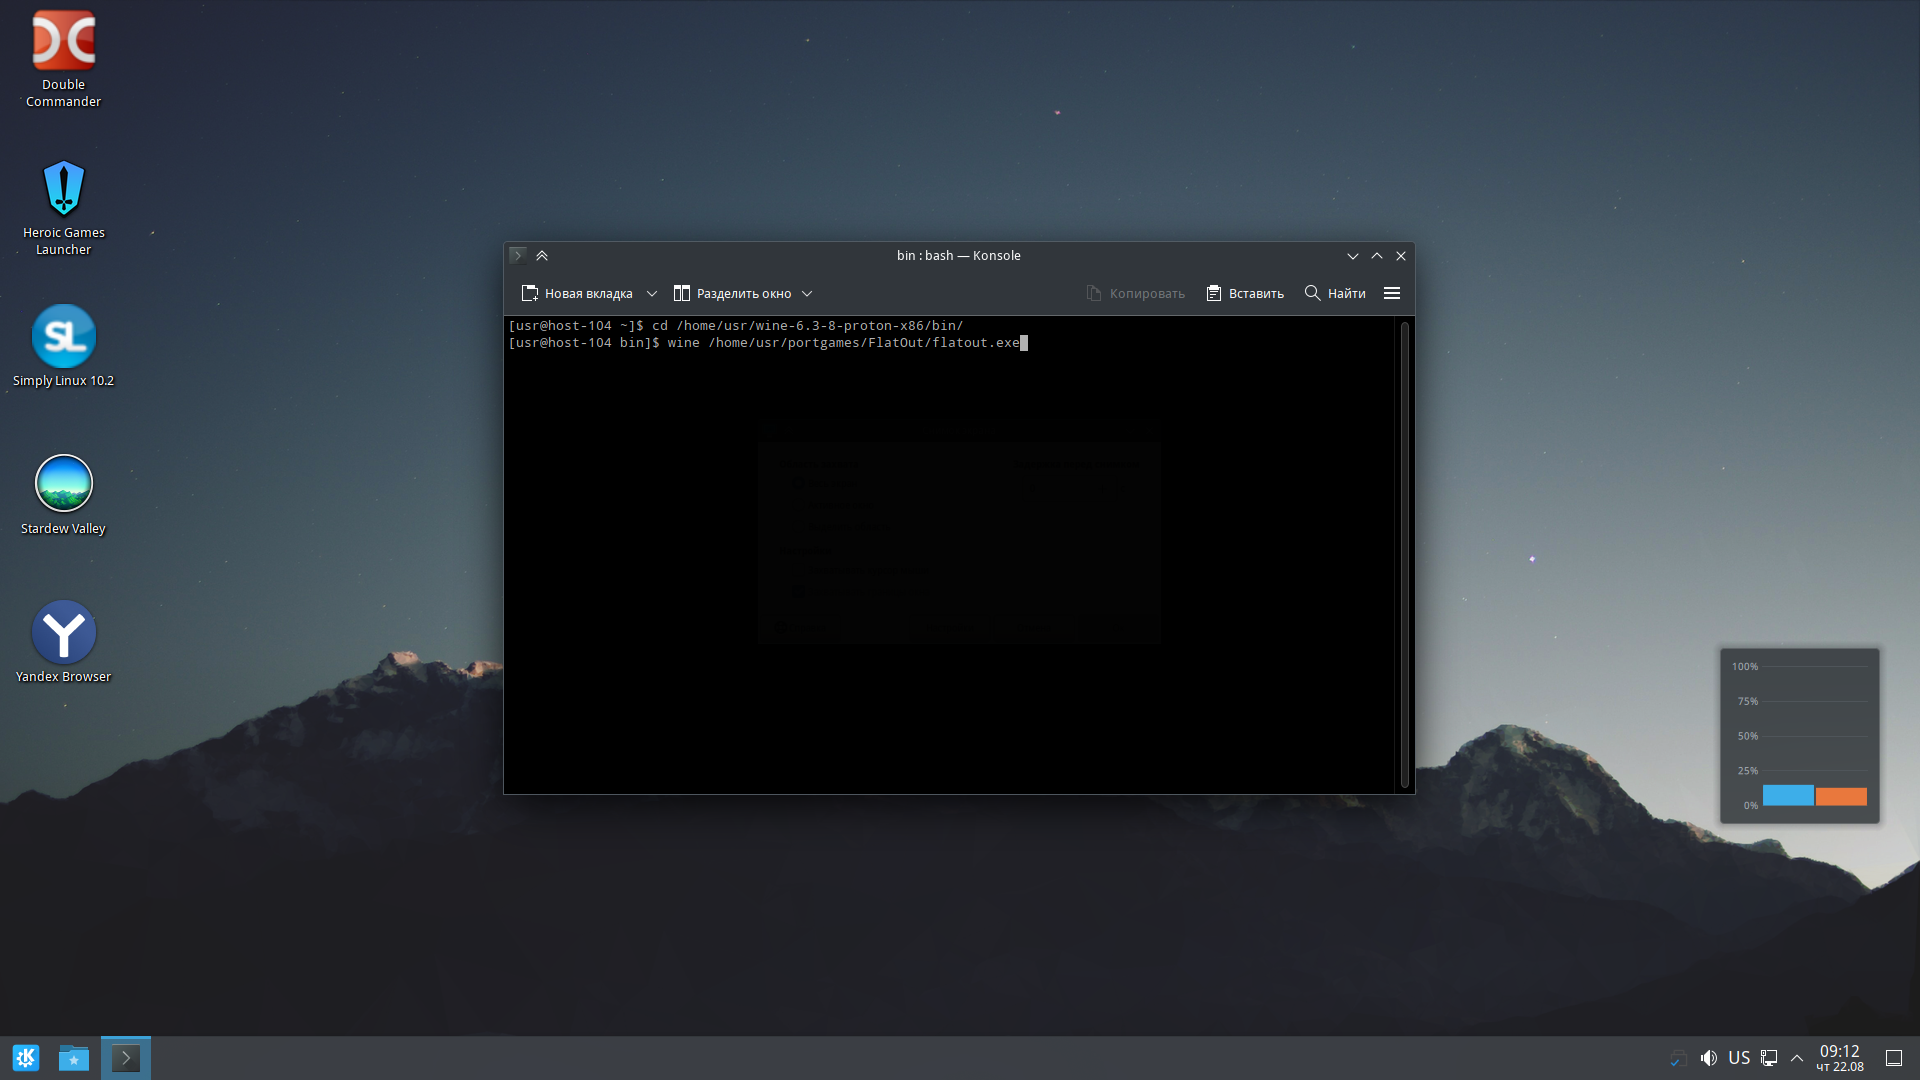Open the KDE application launcher menu
1920x1080 pixels.
pyautogui.click(x=26, y=1058)
